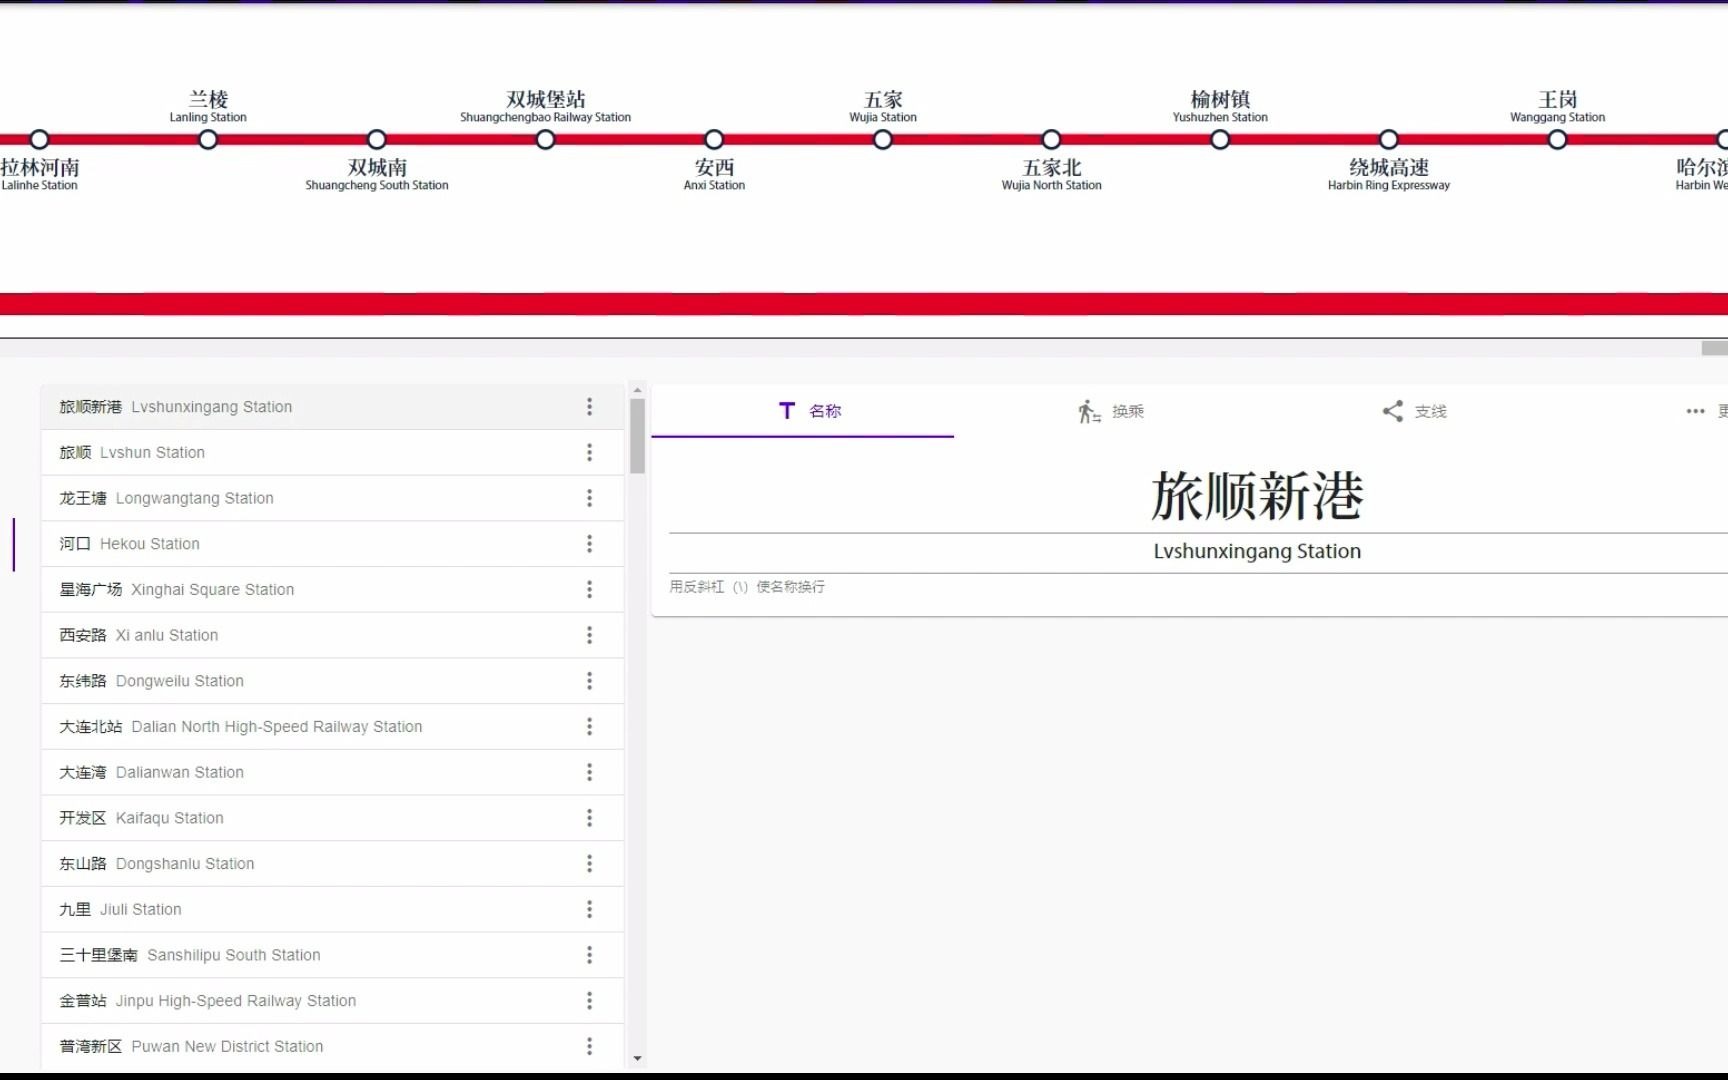Click the 拉林河南 Lalinhe Station marker
Screen dimensions: 1728x1080
(x=39, y=139)
